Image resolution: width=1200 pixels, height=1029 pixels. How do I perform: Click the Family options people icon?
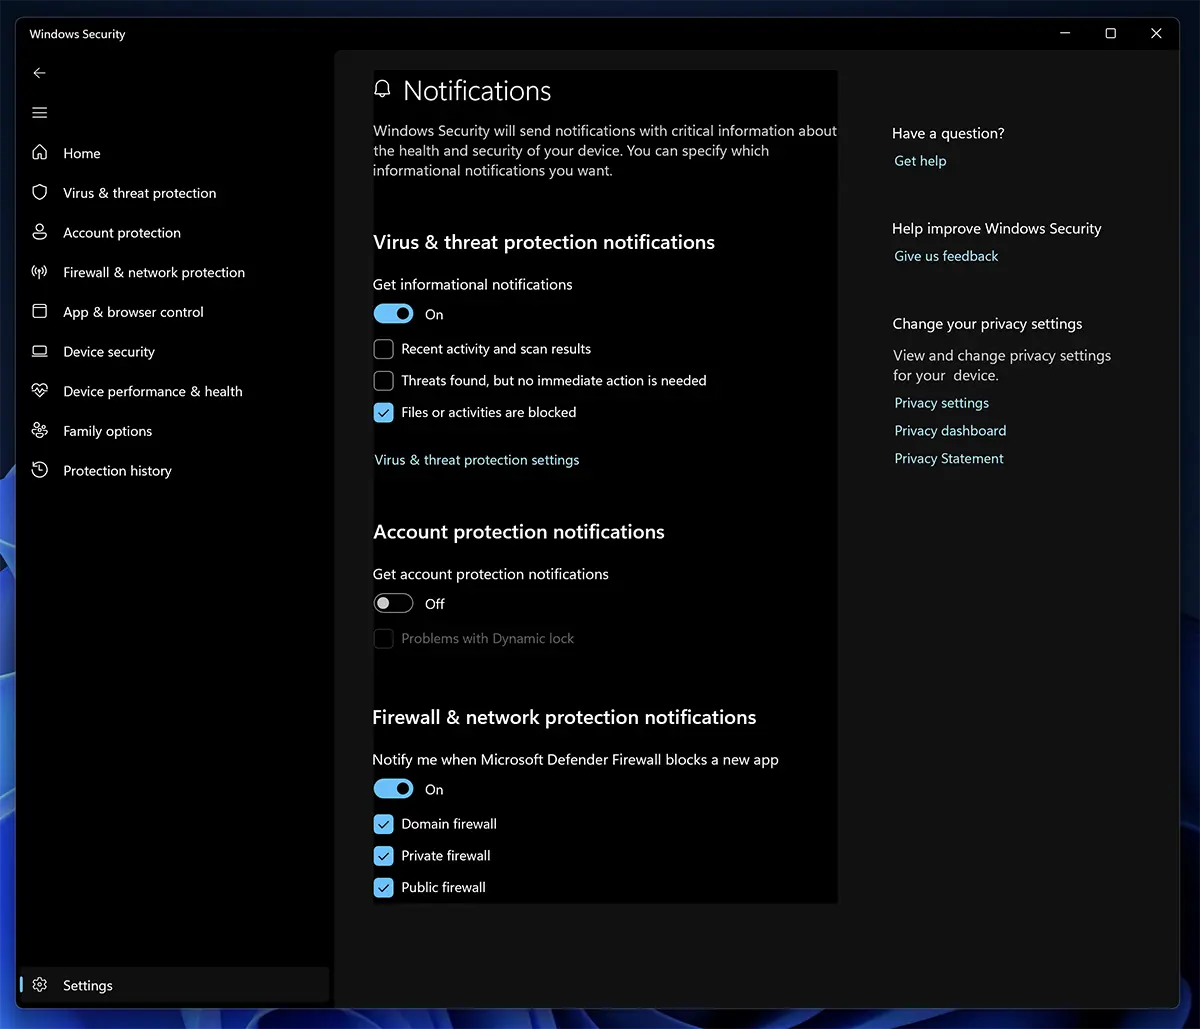[39, 431]
